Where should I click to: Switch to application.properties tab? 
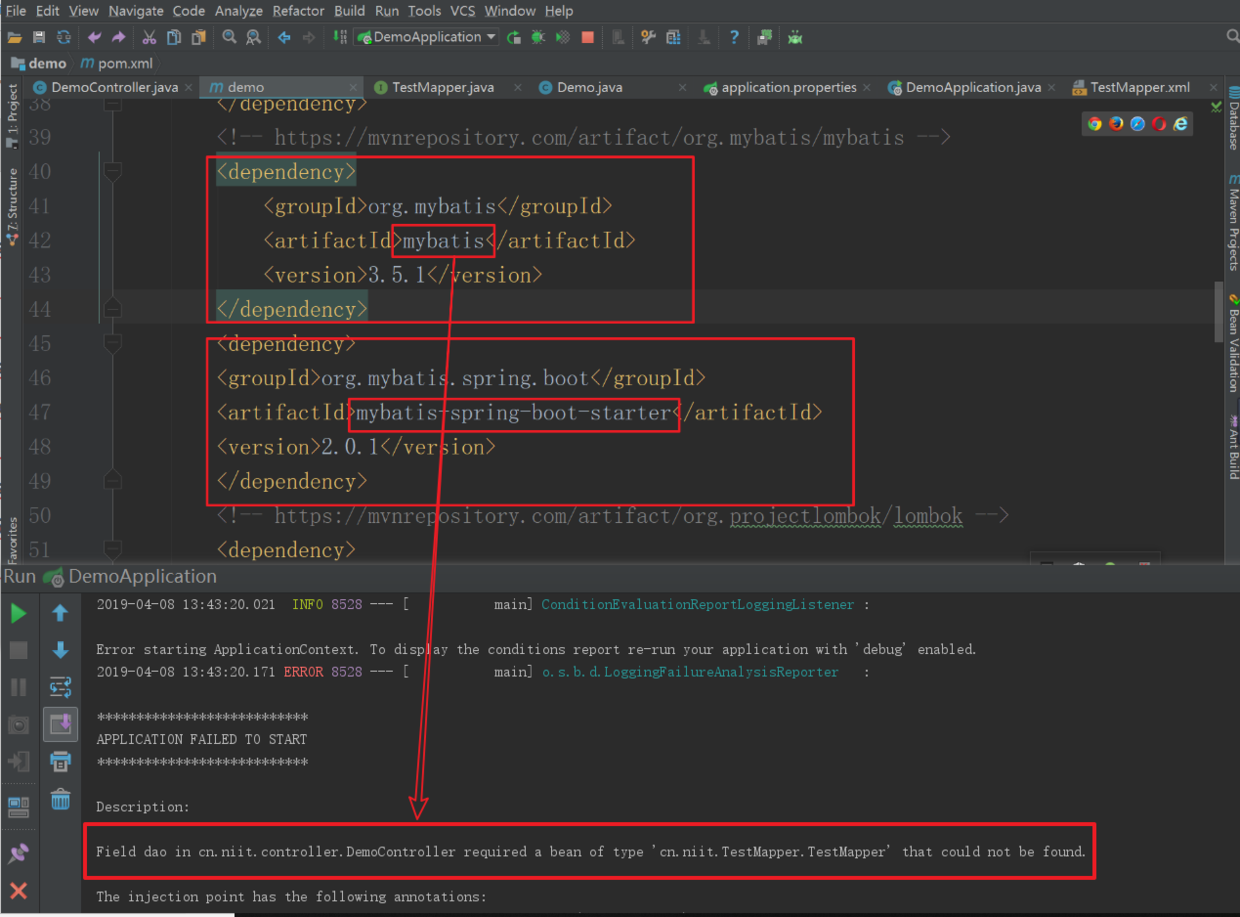pyautogui.click(x=788, y=87)
